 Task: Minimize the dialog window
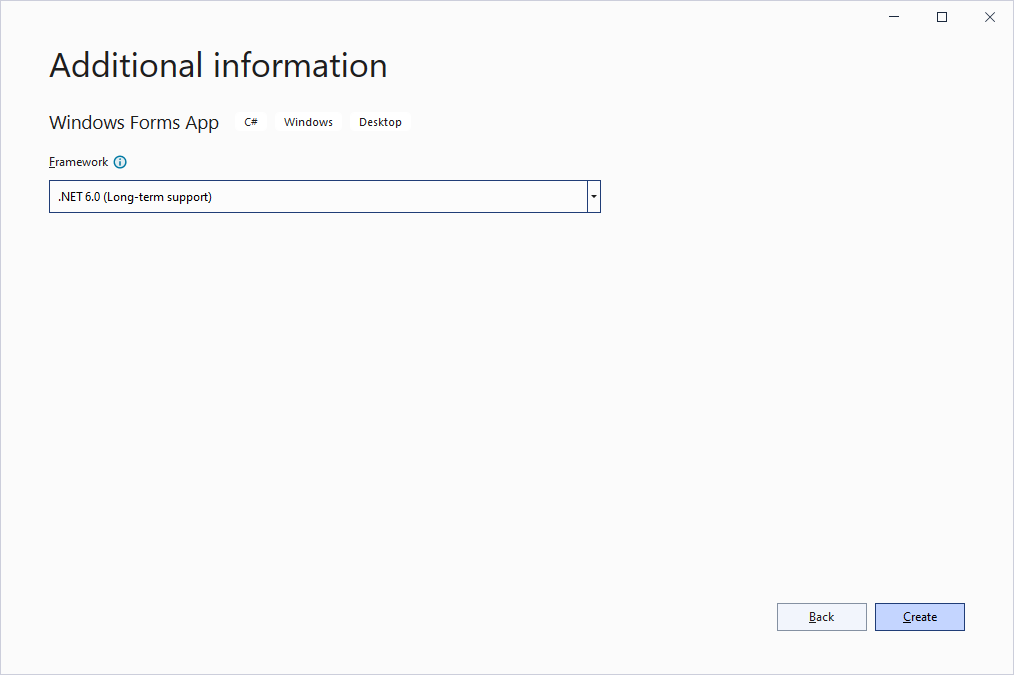coord(894,17)
